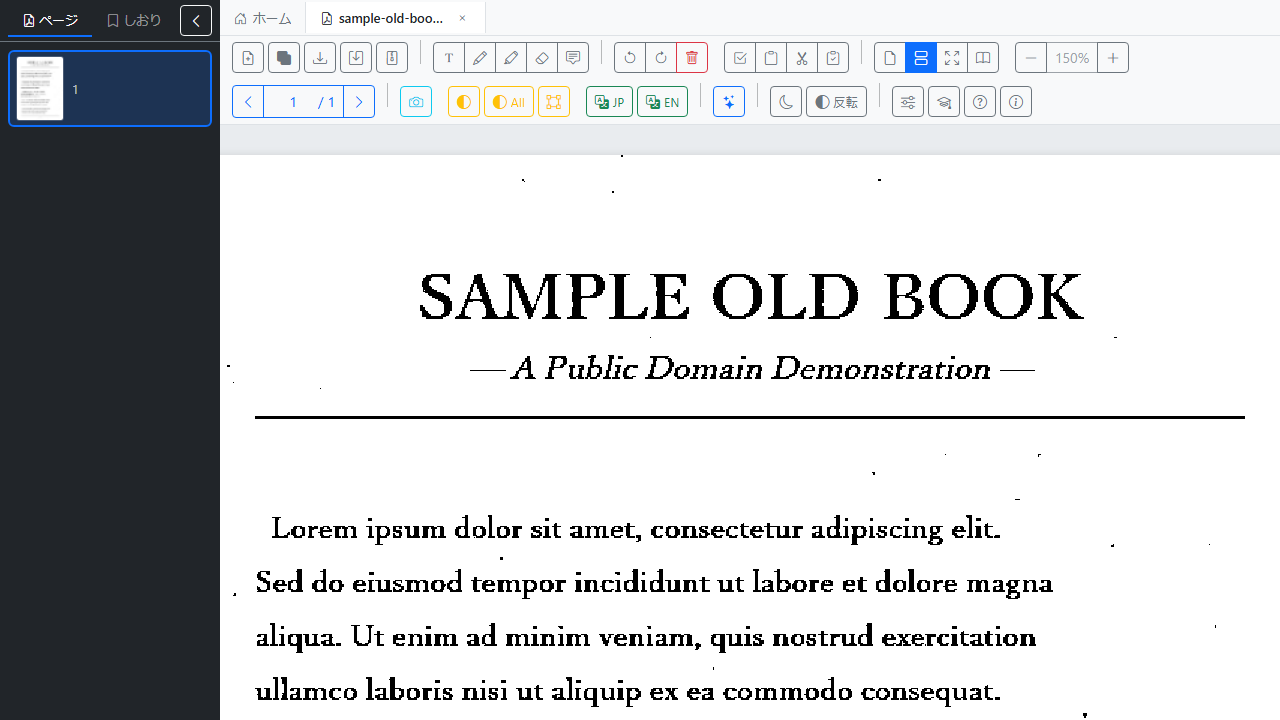Click the yellow bounding box crop icon
Screen dimensions: 1280x720
[x=554, y=102]
